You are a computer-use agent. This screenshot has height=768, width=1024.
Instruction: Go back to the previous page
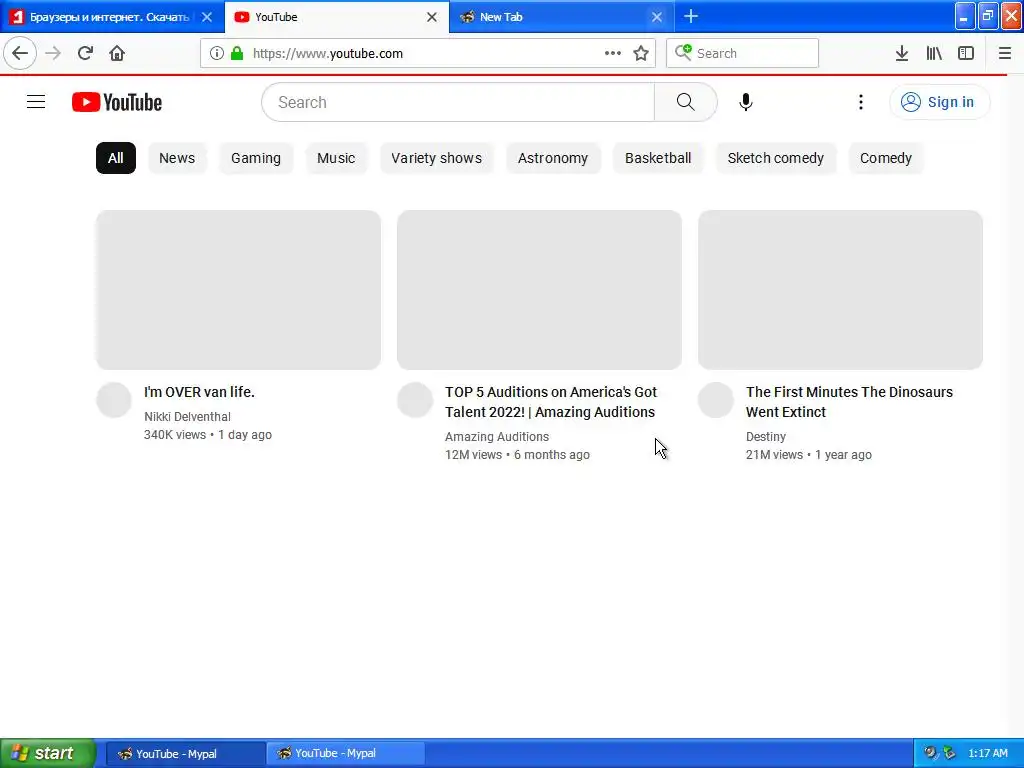point(20,53)
